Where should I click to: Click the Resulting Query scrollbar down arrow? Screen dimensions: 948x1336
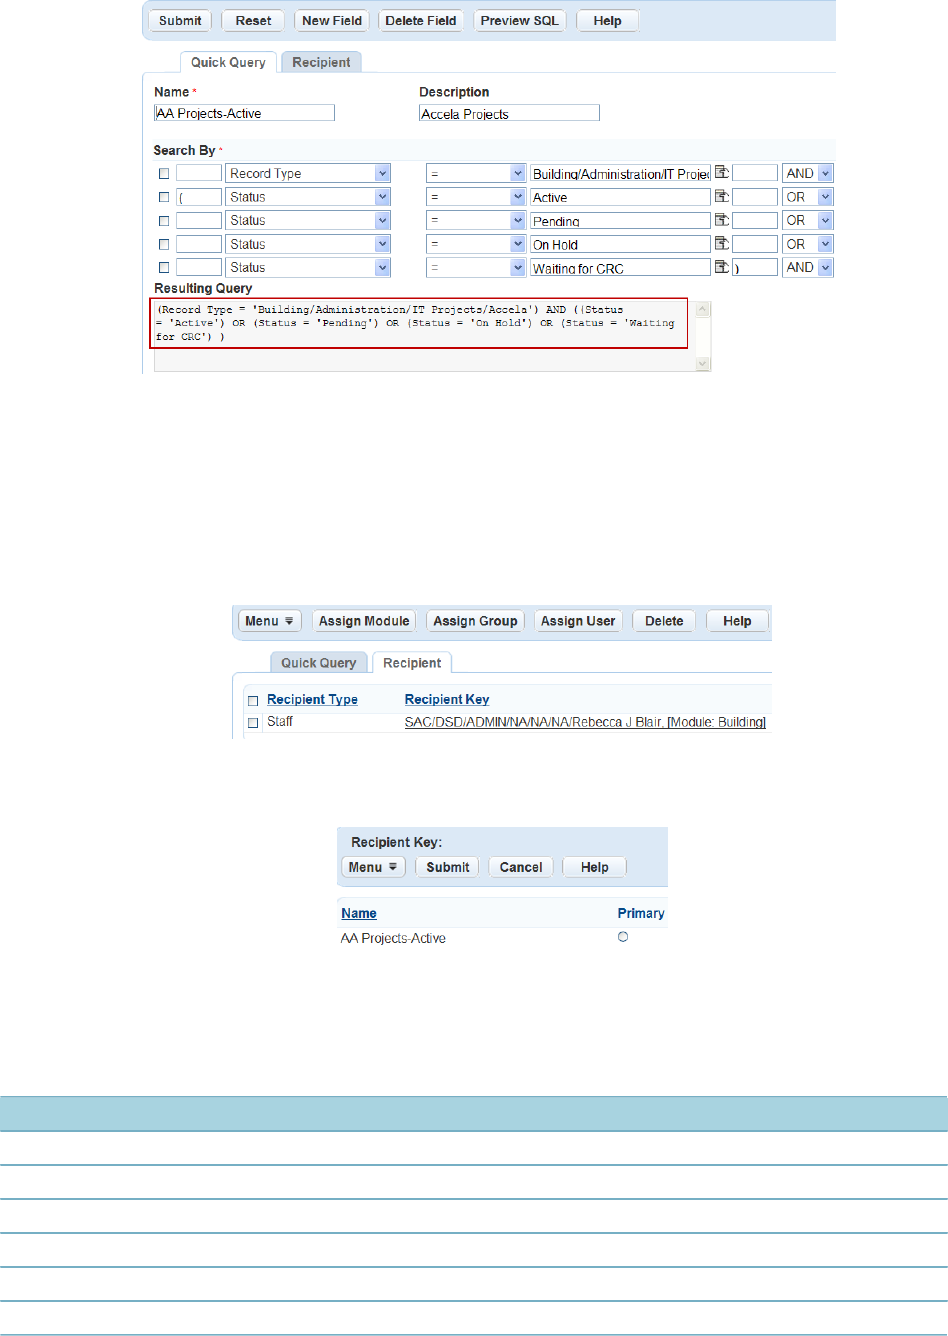[703, 365]
